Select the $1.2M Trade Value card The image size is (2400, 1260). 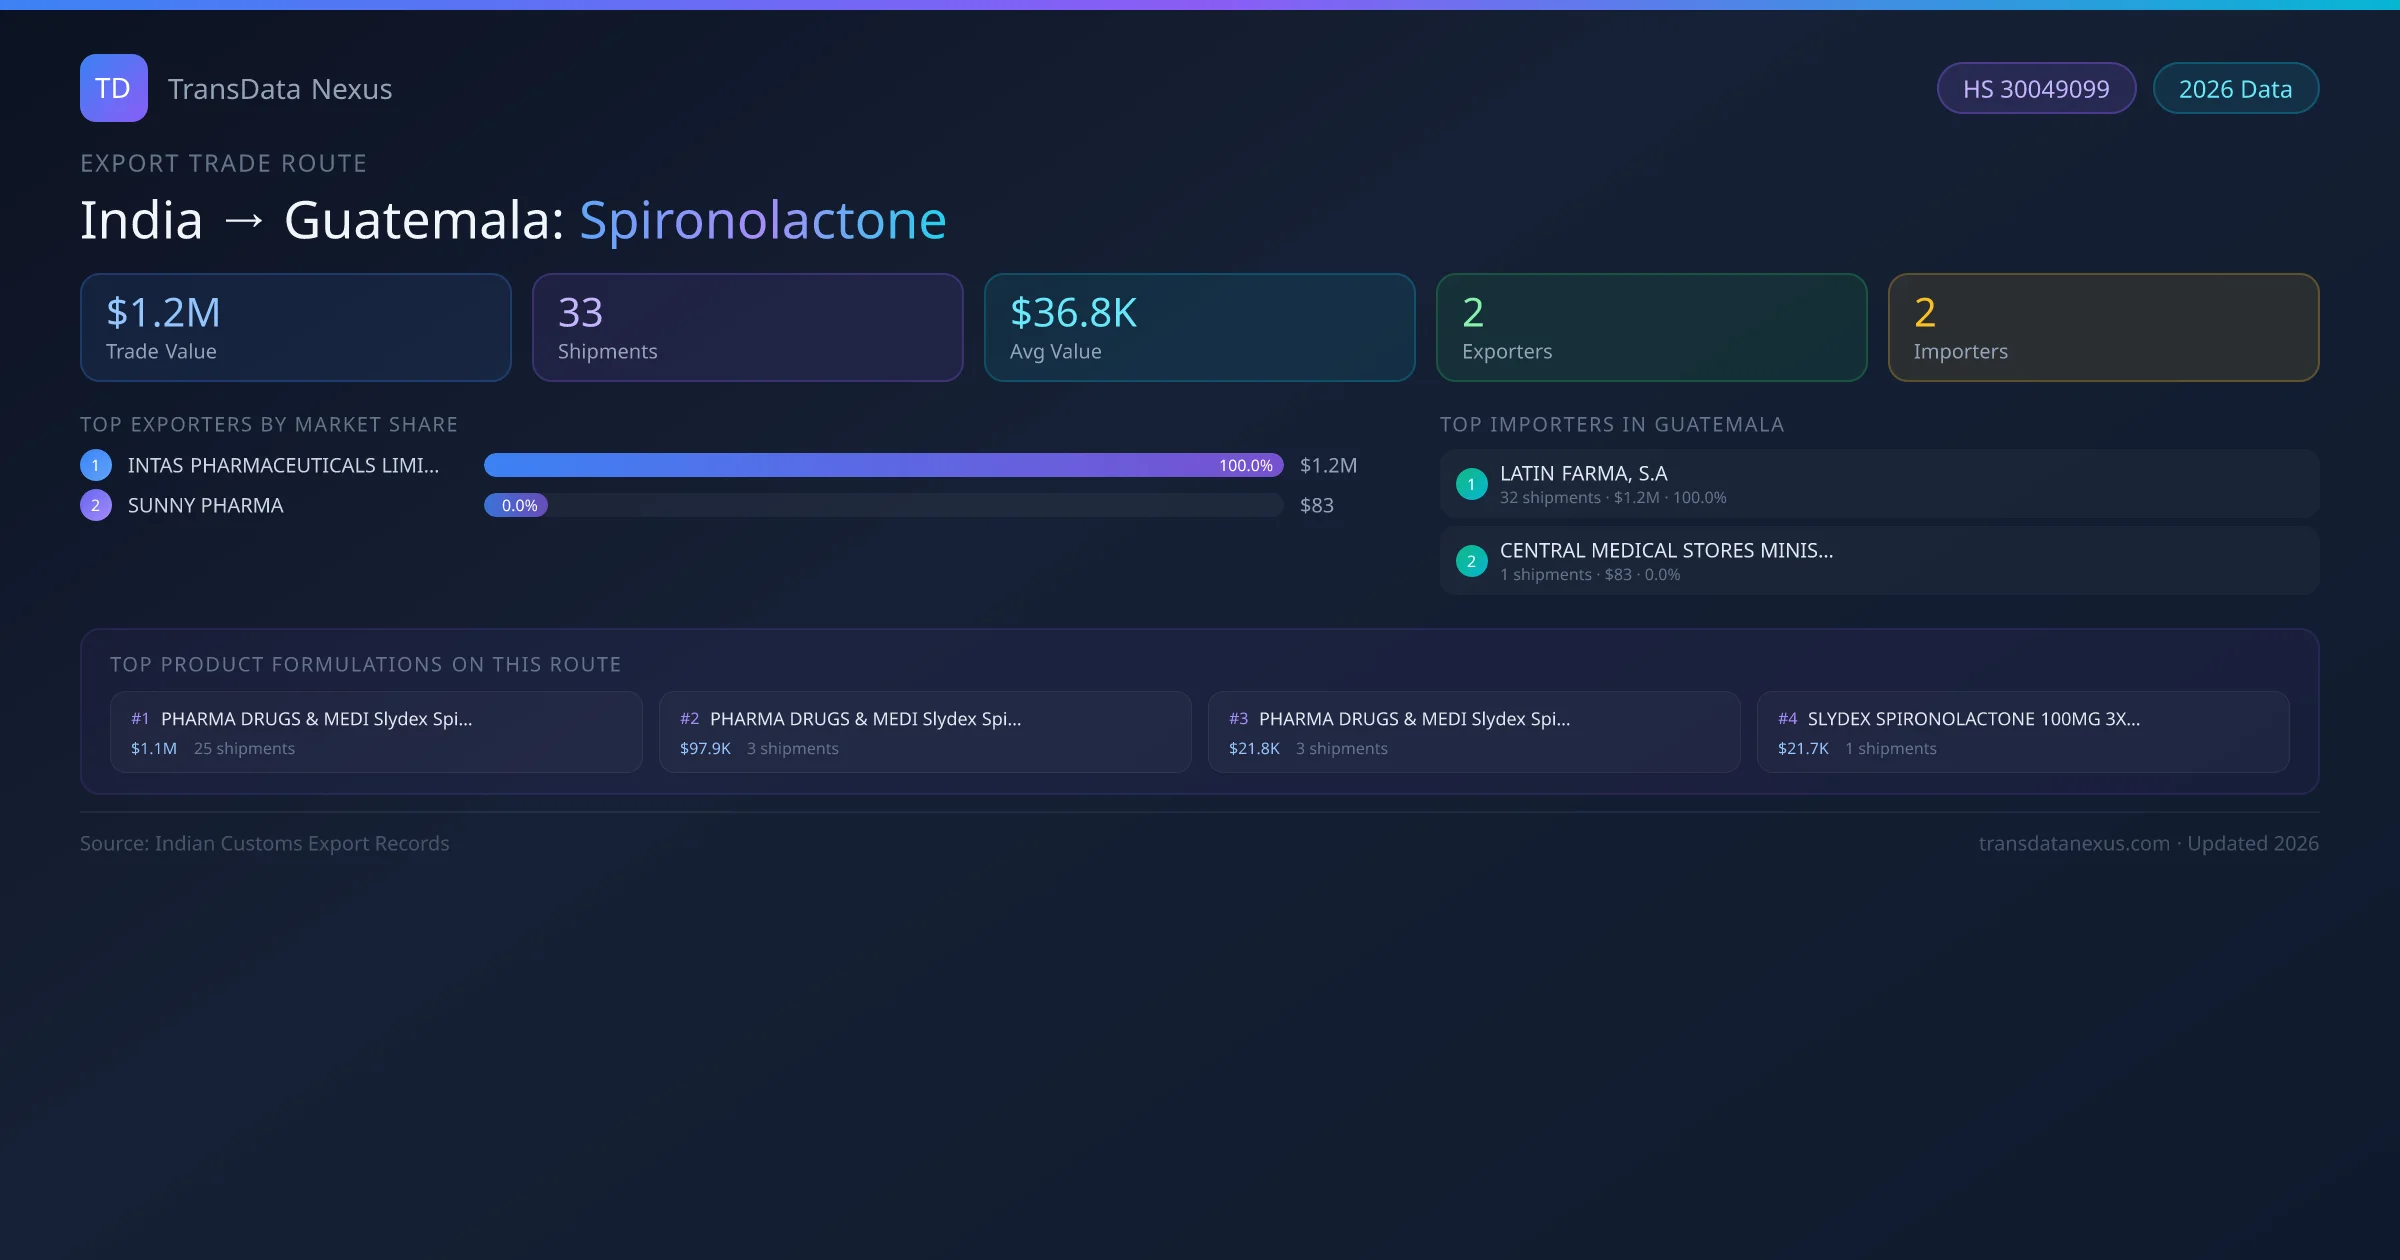coord(295,327)
